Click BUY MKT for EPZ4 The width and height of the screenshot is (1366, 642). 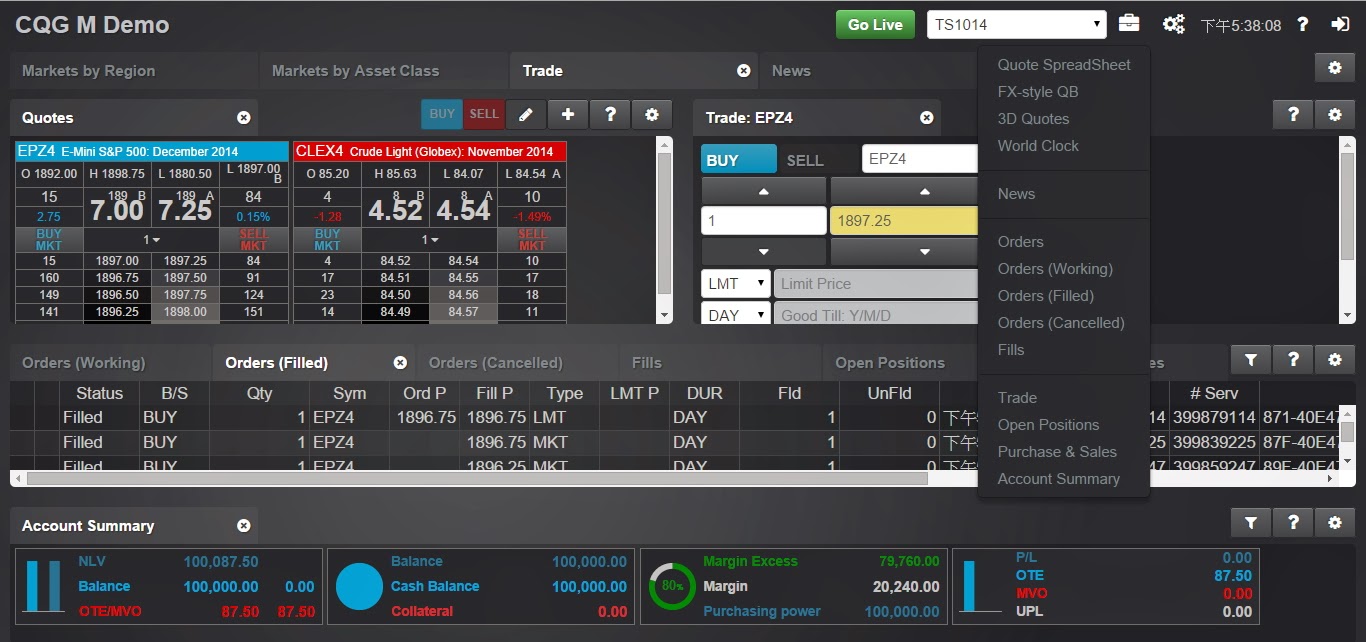[49, 239]
